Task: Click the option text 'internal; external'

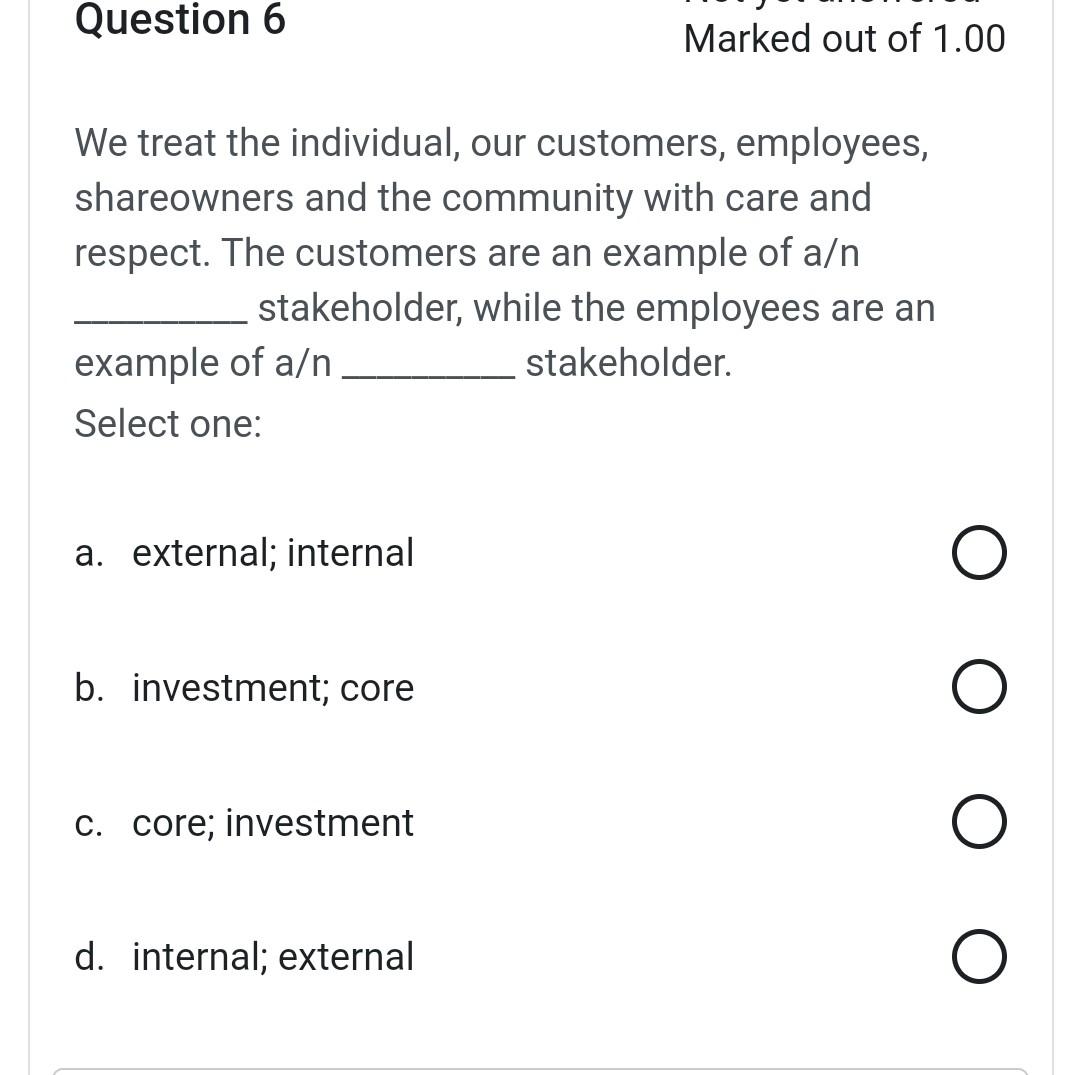Action: pos(273,956)
